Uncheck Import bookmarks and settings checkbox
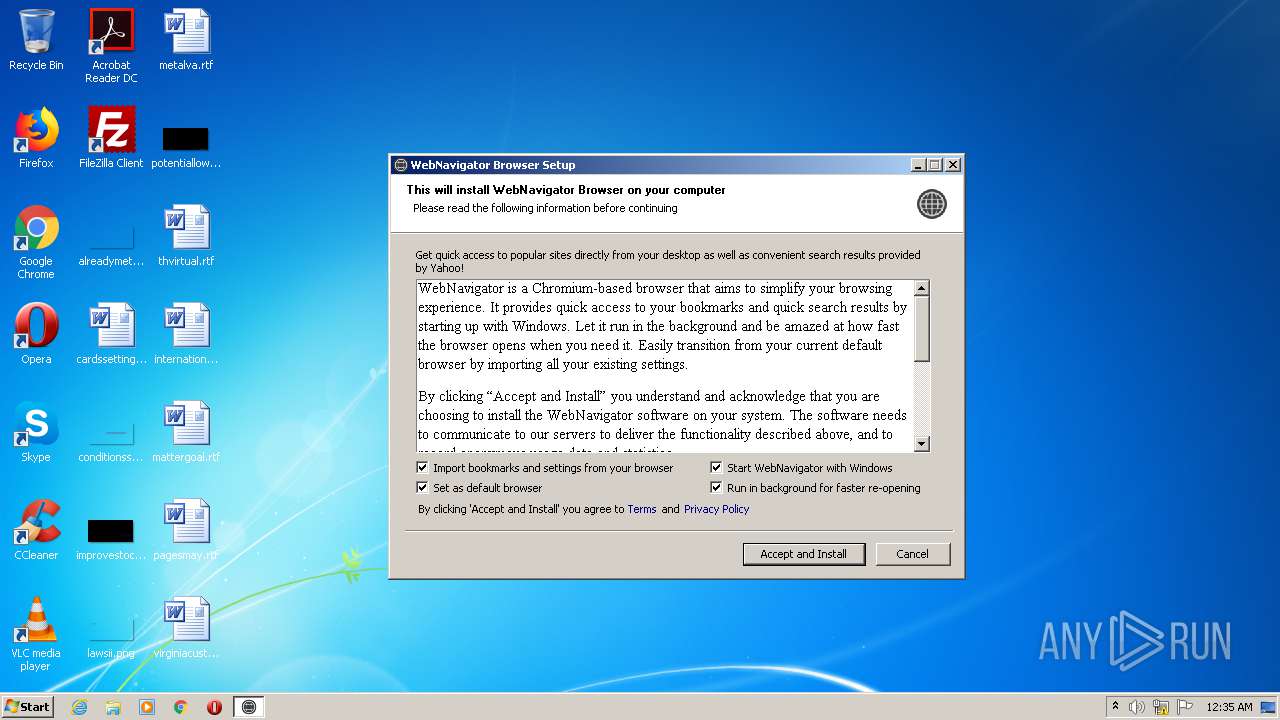 coord(423,468)
